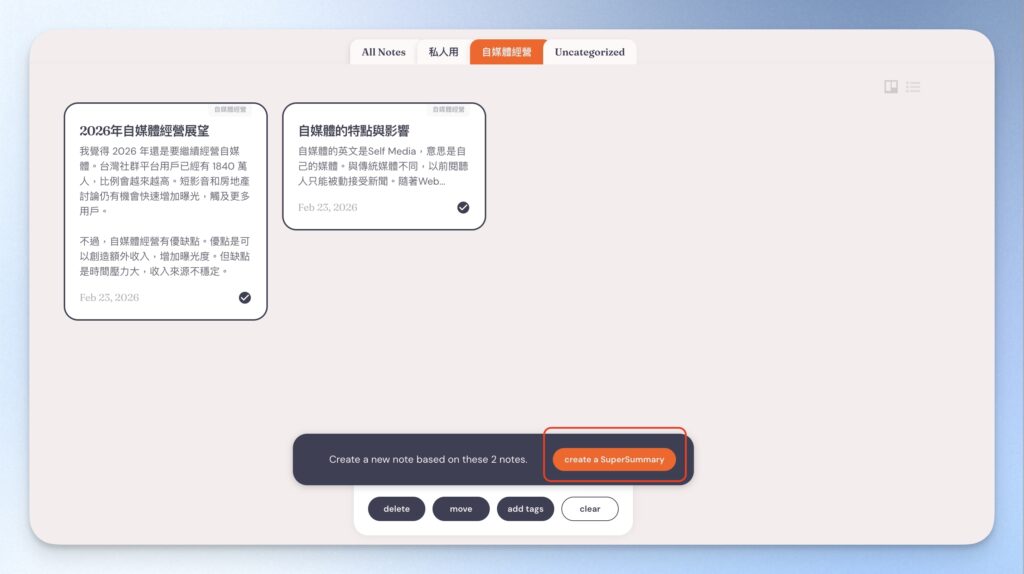Click create a SuperSummary button
1024x574 pixels.
(x=614, y=459)
